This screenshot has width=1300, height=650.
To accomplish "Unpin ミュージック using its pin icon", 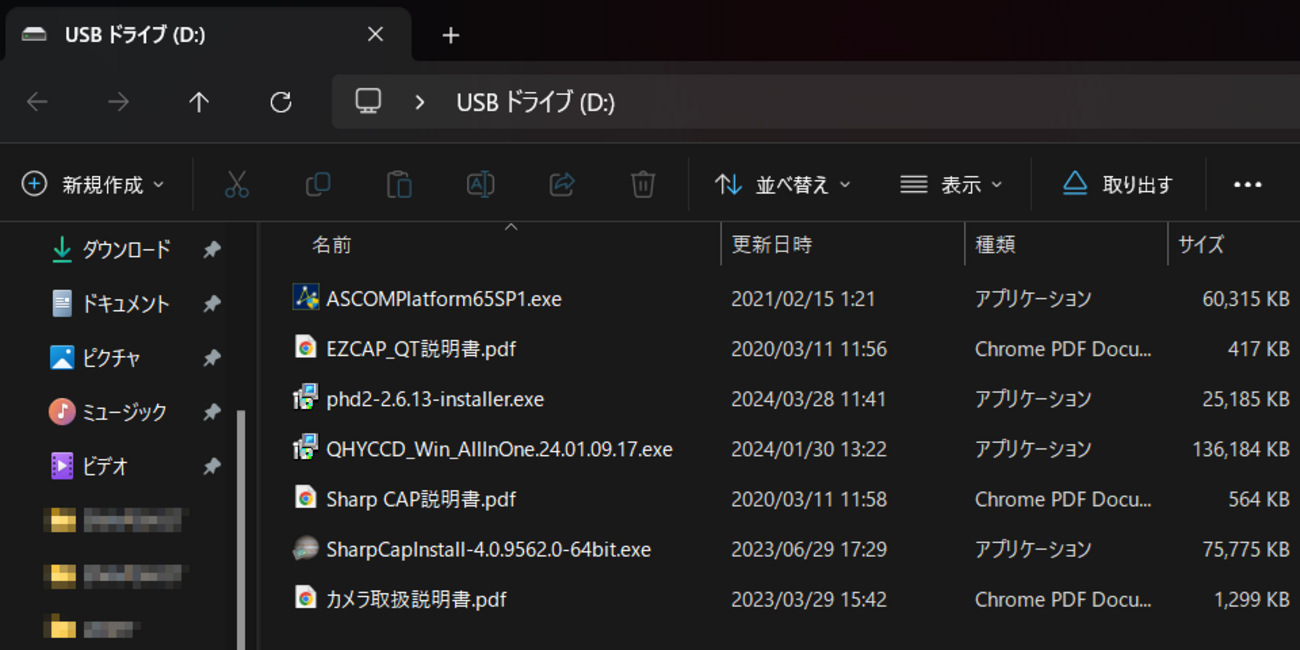I will tap(211, 412).
